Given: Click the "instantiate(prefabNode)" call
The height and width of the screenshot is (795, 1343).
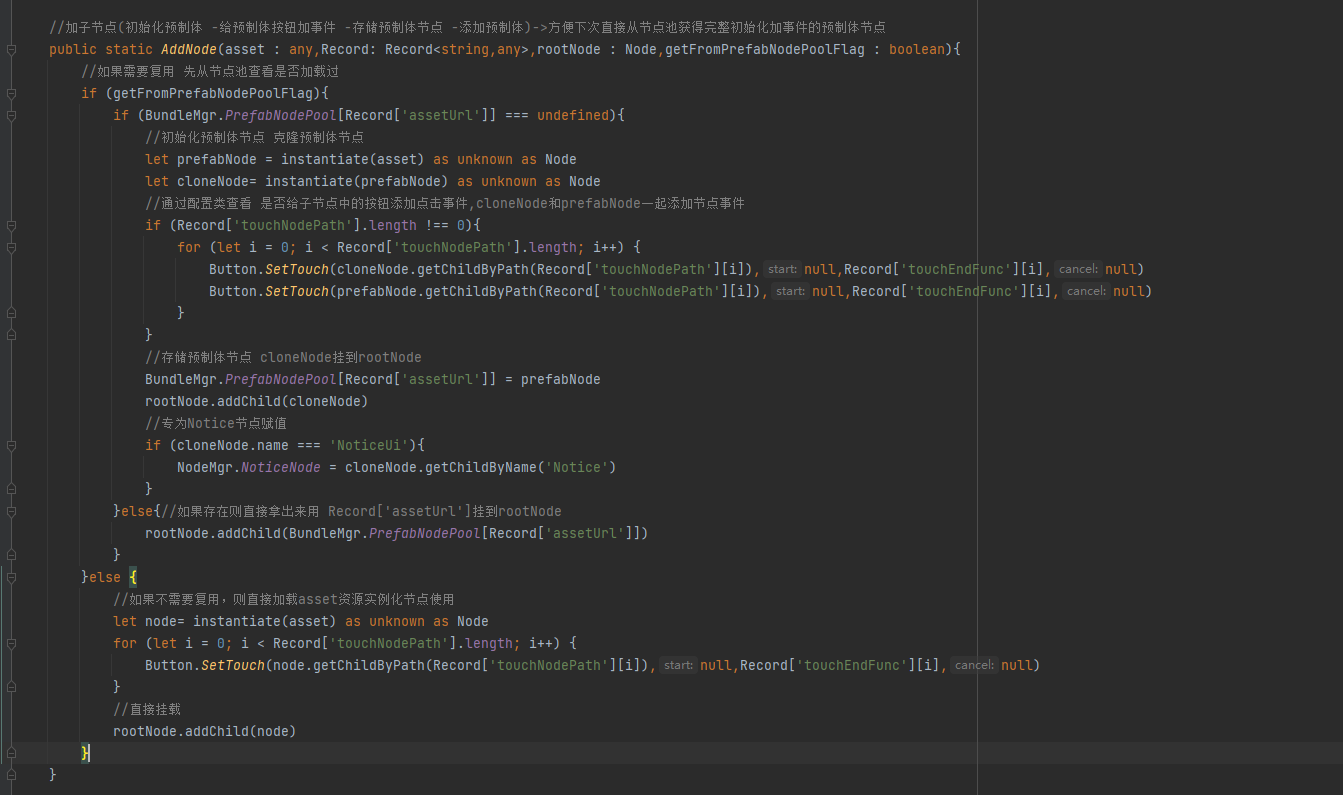Looking at the screenshot, I should pos(357,181).
